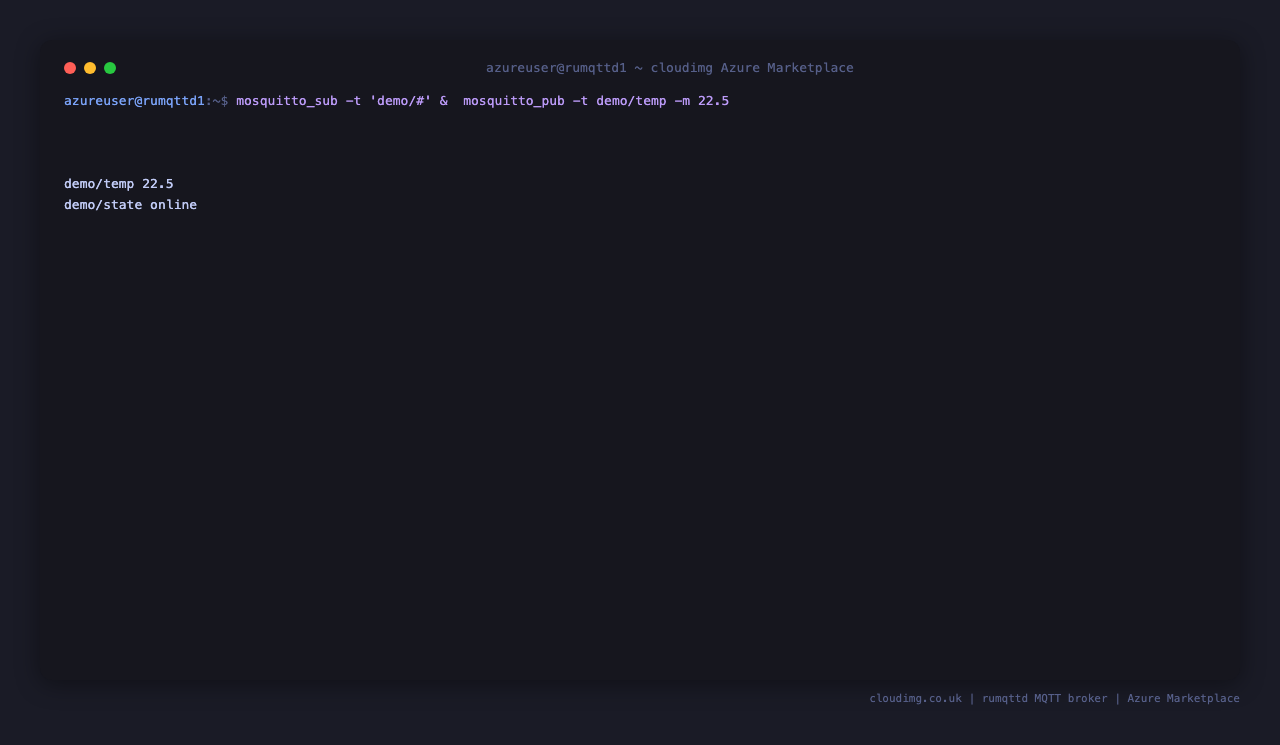Click the 'mosquitto_pub' command text
The width and height of the screenshot is (1280, 745).
pos(514,101)
